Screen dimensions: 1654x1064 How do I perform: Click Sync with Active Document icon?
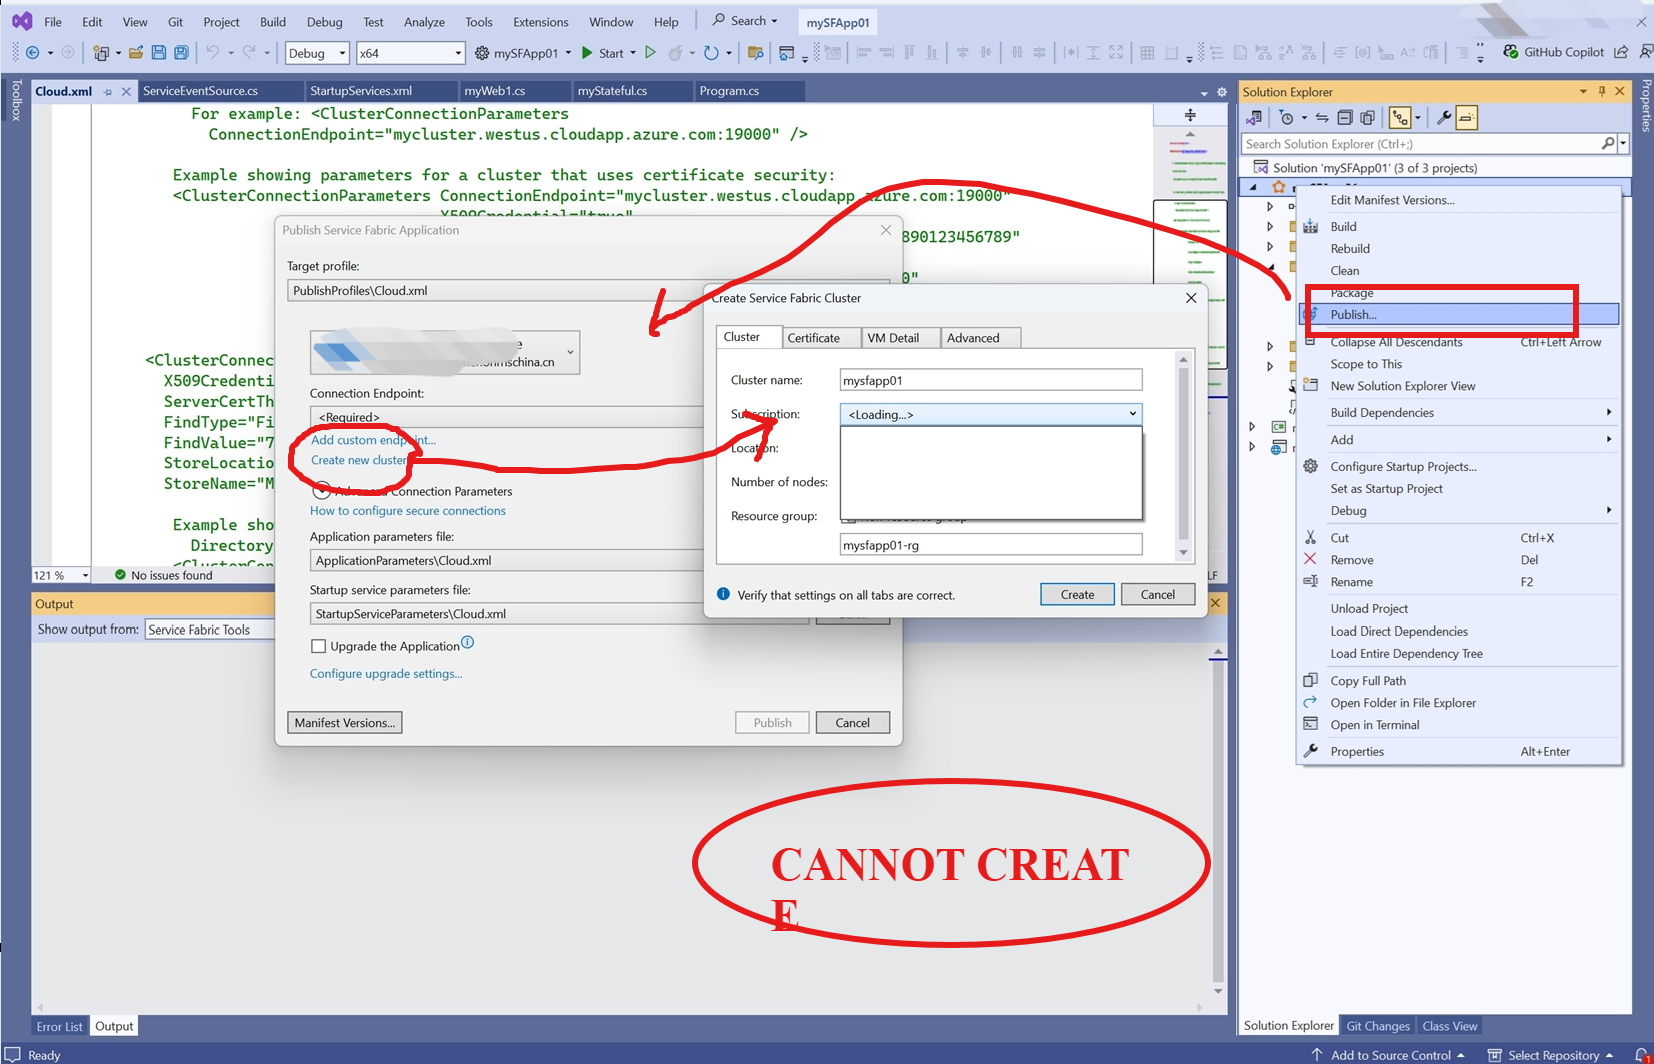pos(1322,118)
